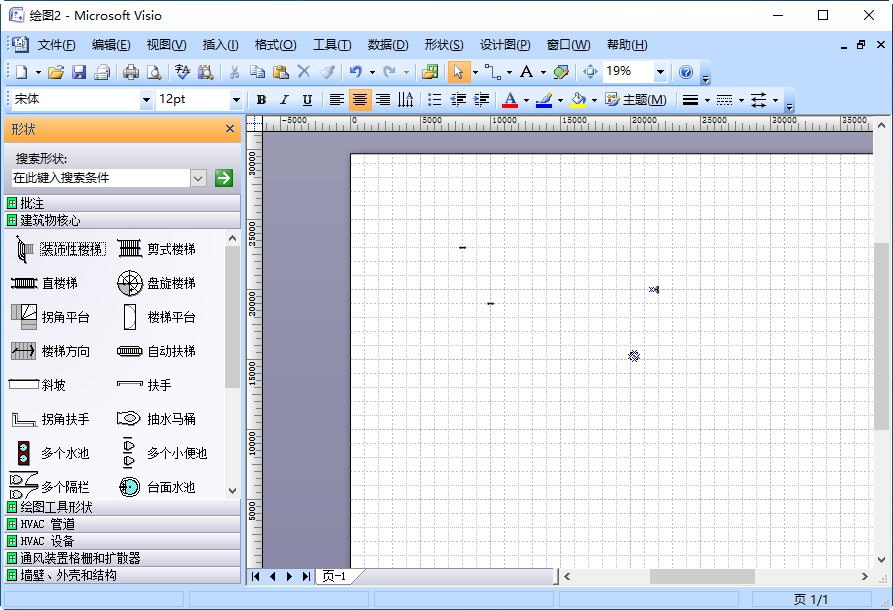The image size is (893, 610).
Task: Select the Connector tool
Action: (493, 72)
